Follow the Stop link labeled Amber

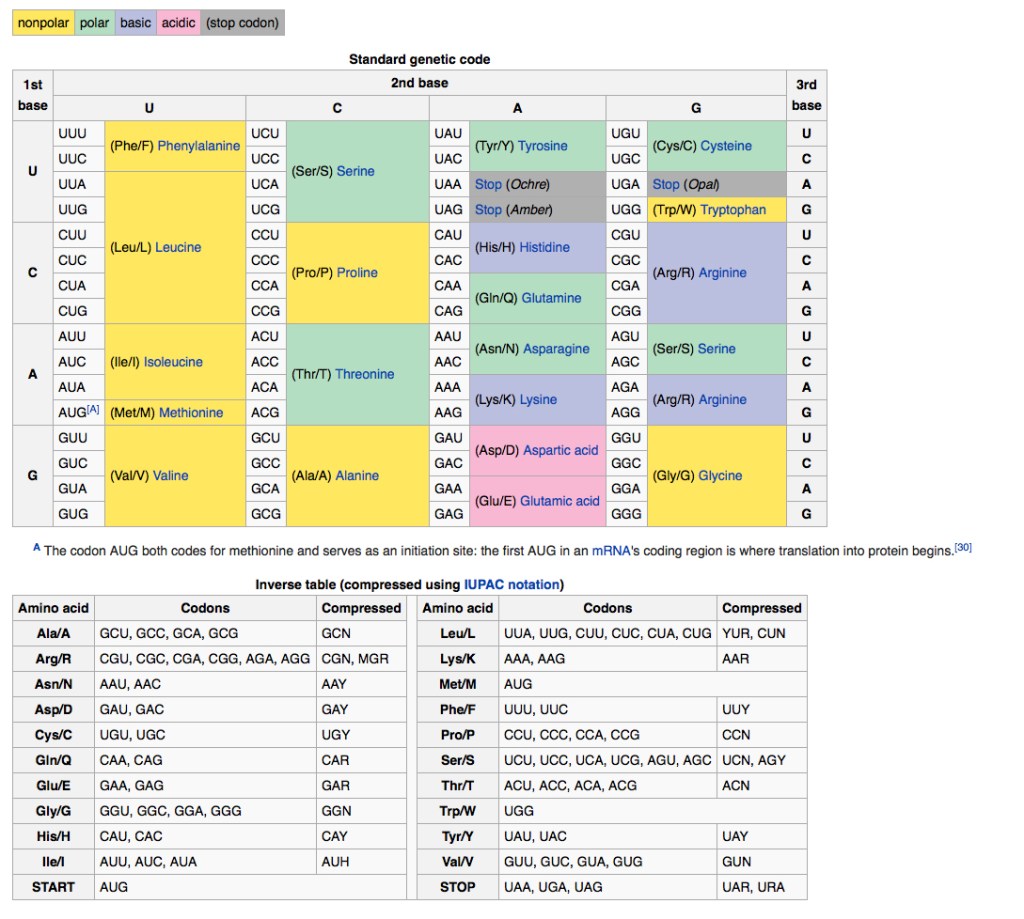click(488, 210)
